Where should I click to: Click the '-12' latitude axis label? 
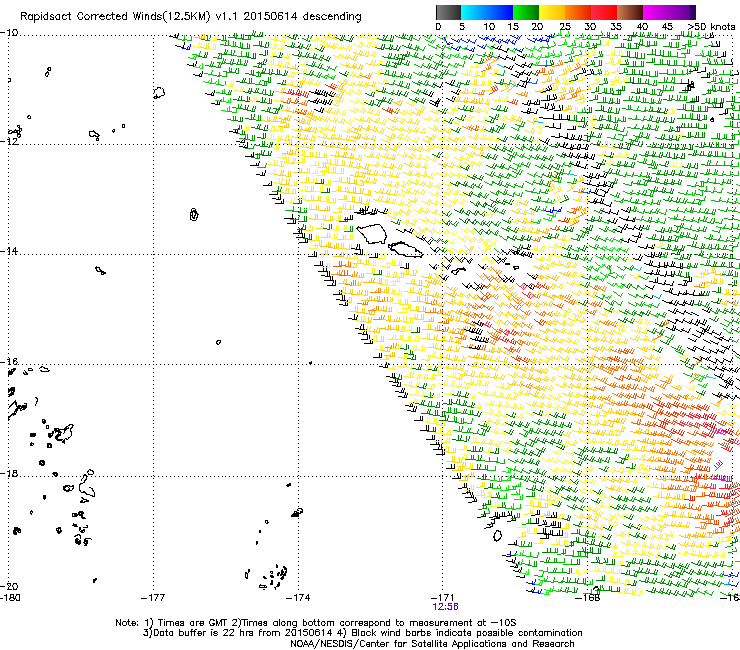click(x=9, y=141)
